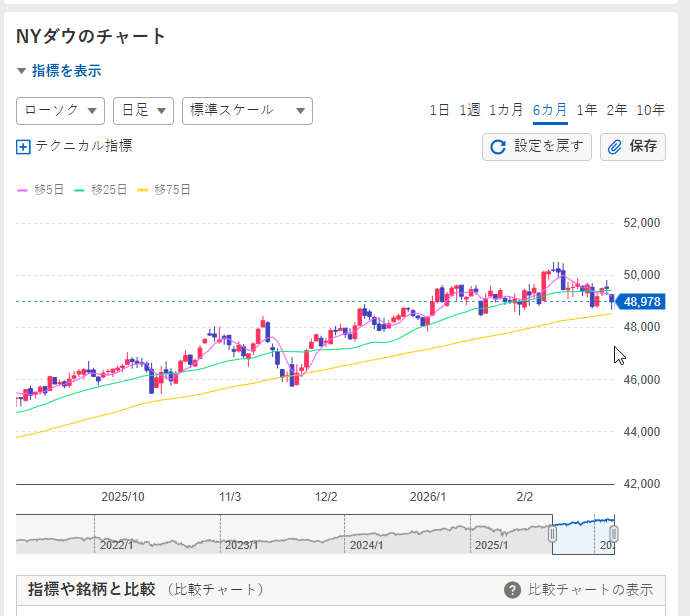The width and height of the screenshot is (690, 616).
Task: Click the 指標や銘柄と比較 section heading
Action: [92, 589]
